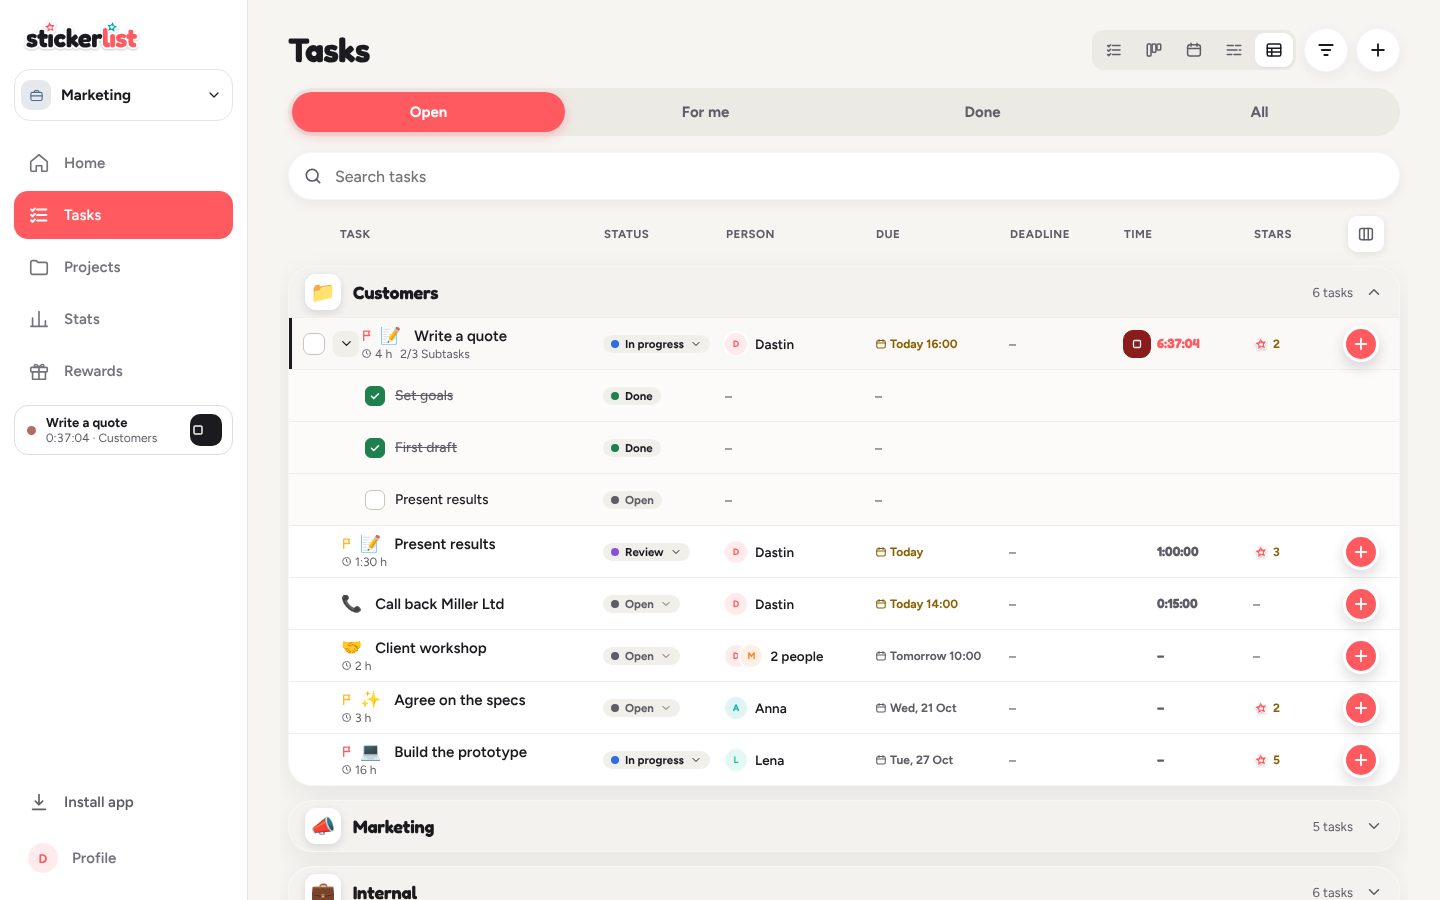1440x900 pixels.
Task: Switch to the Done tab
Action: point(982,112)
